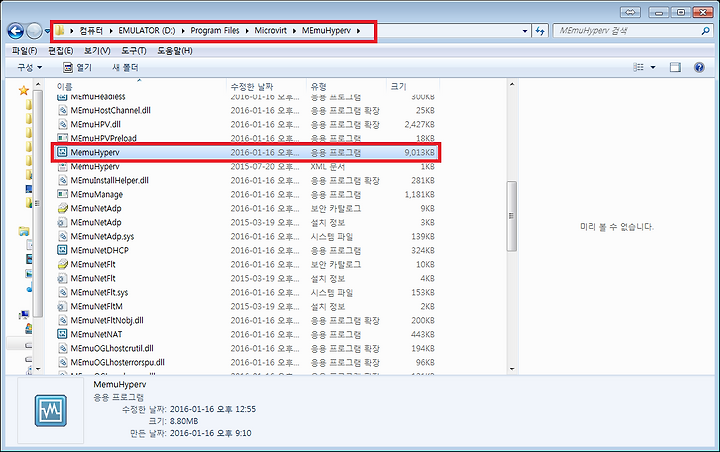Open the 도움말(H) menu
The image size is (720, 452).
175,51
